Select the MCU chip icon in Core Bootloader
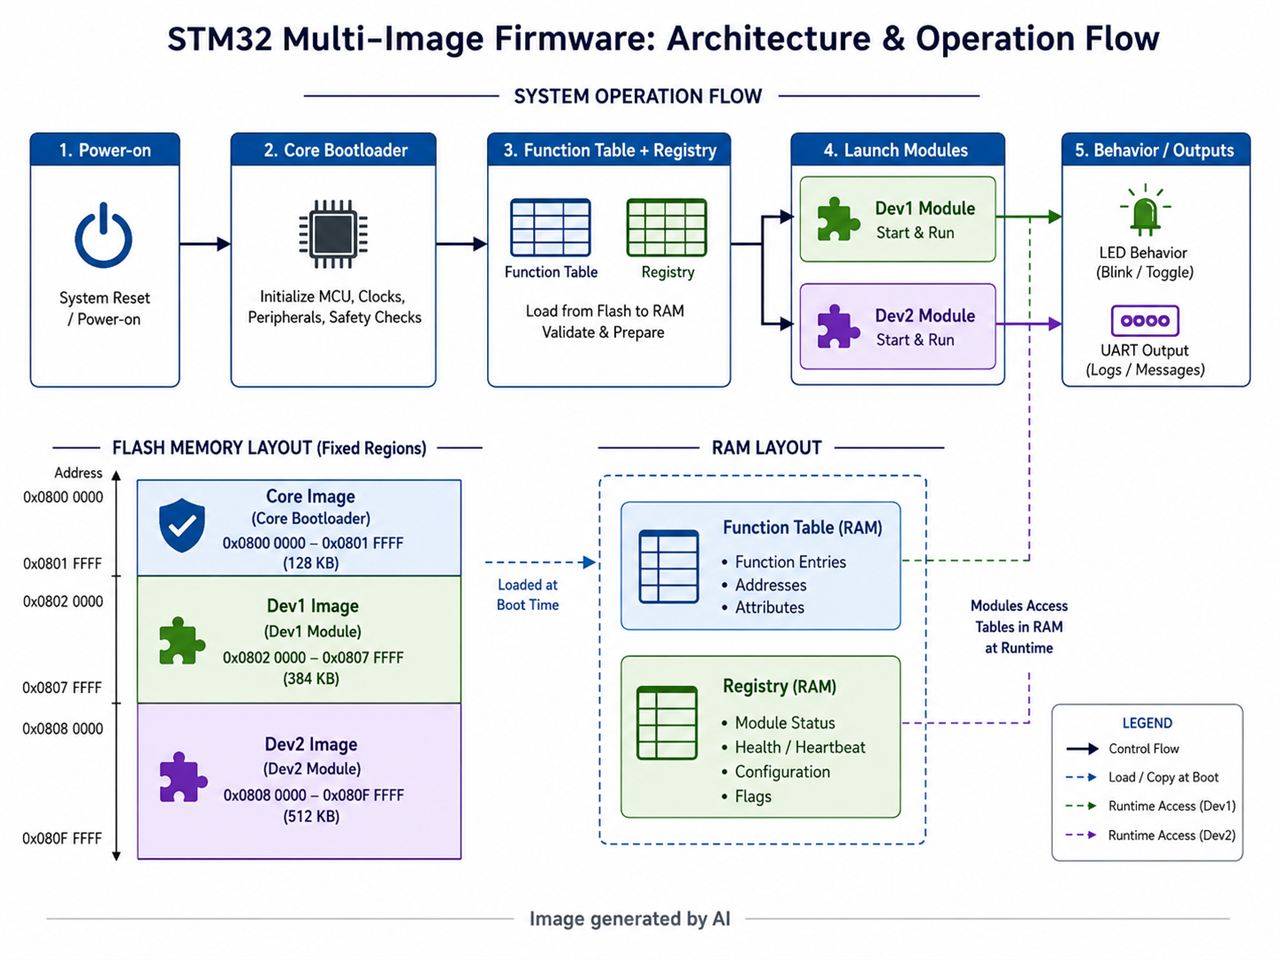The image size is (1280, 960). click(333, 235)
